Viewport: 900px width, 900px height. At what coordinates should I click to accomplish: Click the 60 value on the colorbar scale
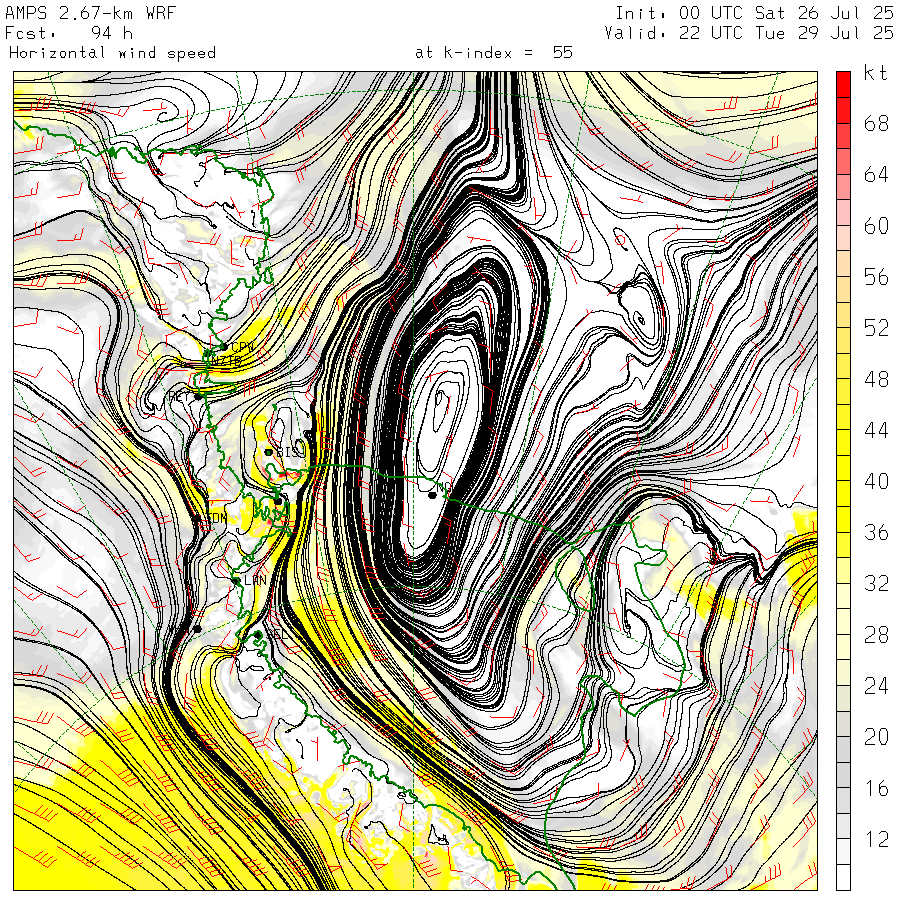click(876, 226)
